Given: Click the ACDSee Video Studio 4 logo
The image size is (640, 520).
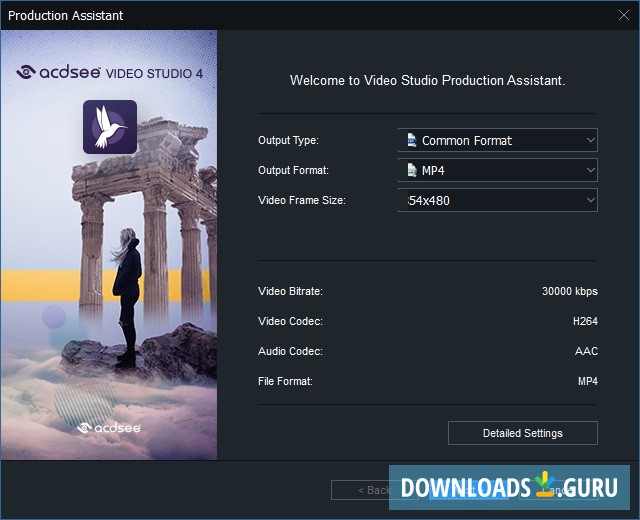Looking at the screenshot, I should click(109, 72).
